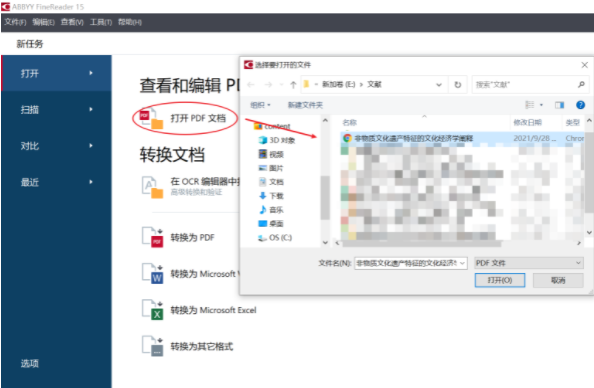The image size is (594, 388).
Task: Click the 新加卷 (E:) breadcrumb
Action: coord(339,84)
